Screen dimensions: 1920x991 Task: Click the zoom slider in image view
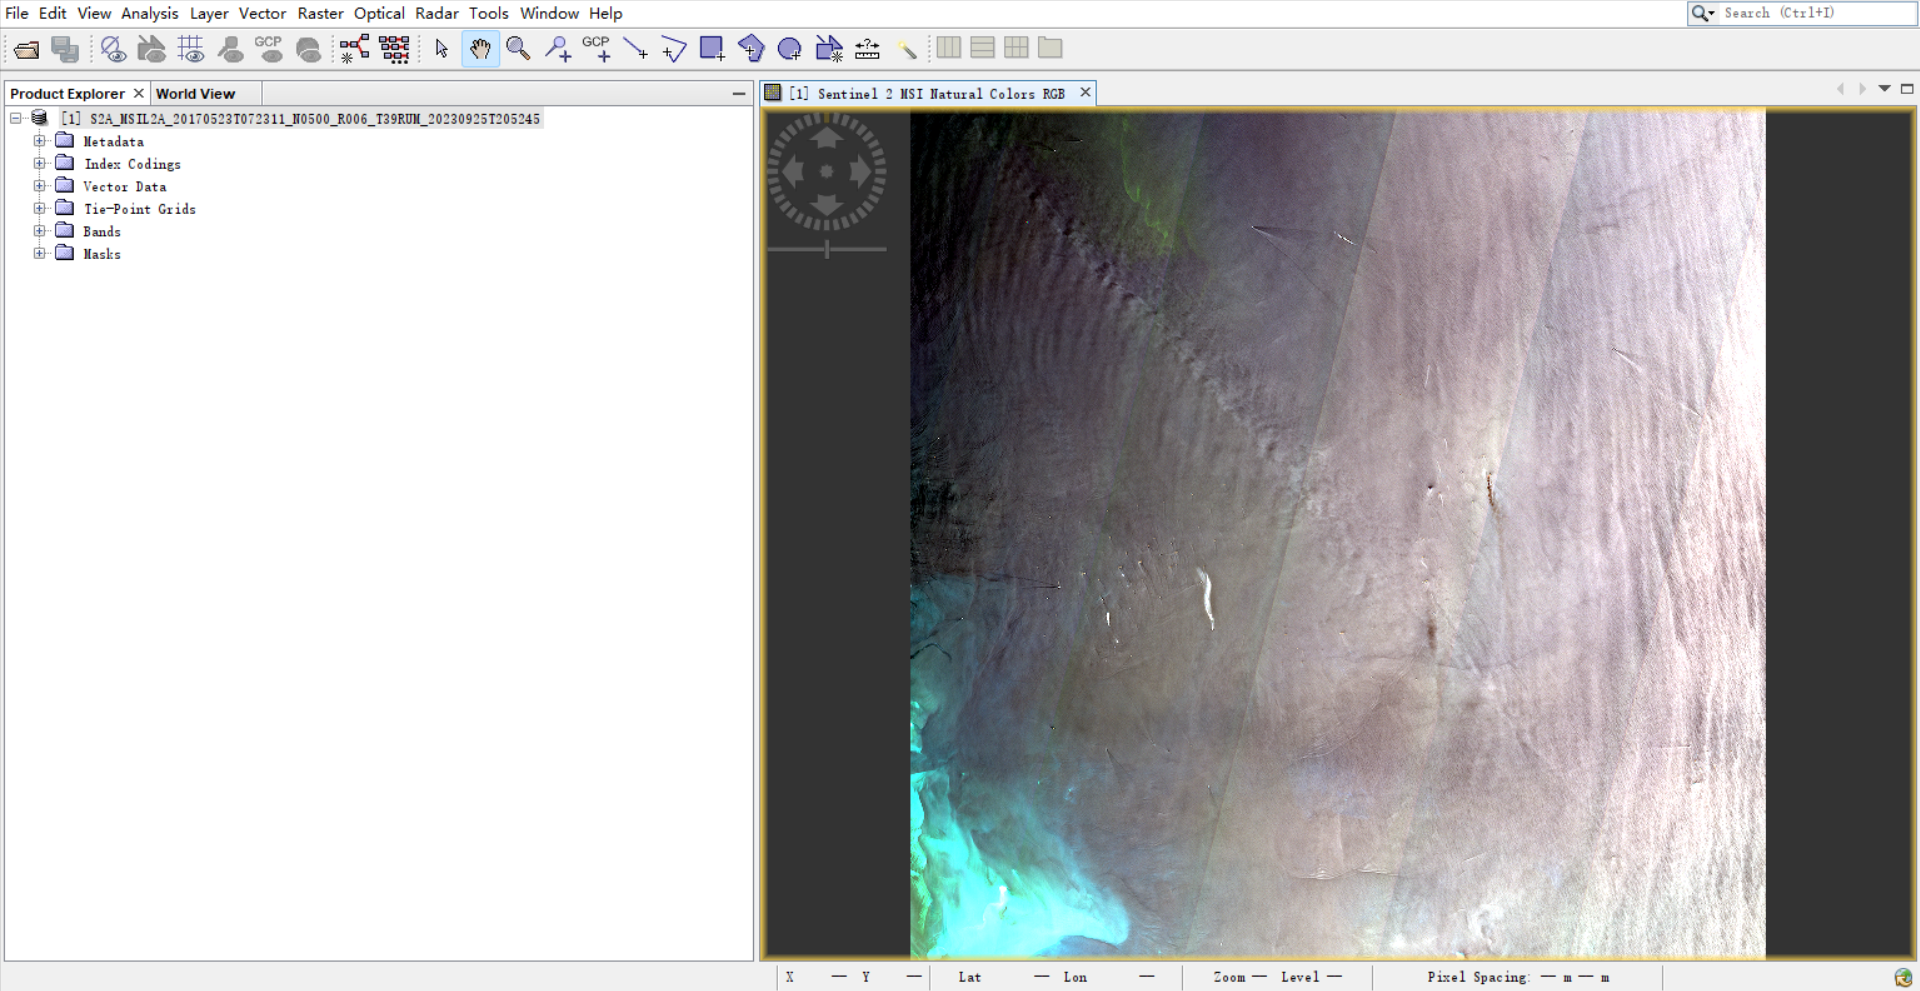[x=827, y=249]
